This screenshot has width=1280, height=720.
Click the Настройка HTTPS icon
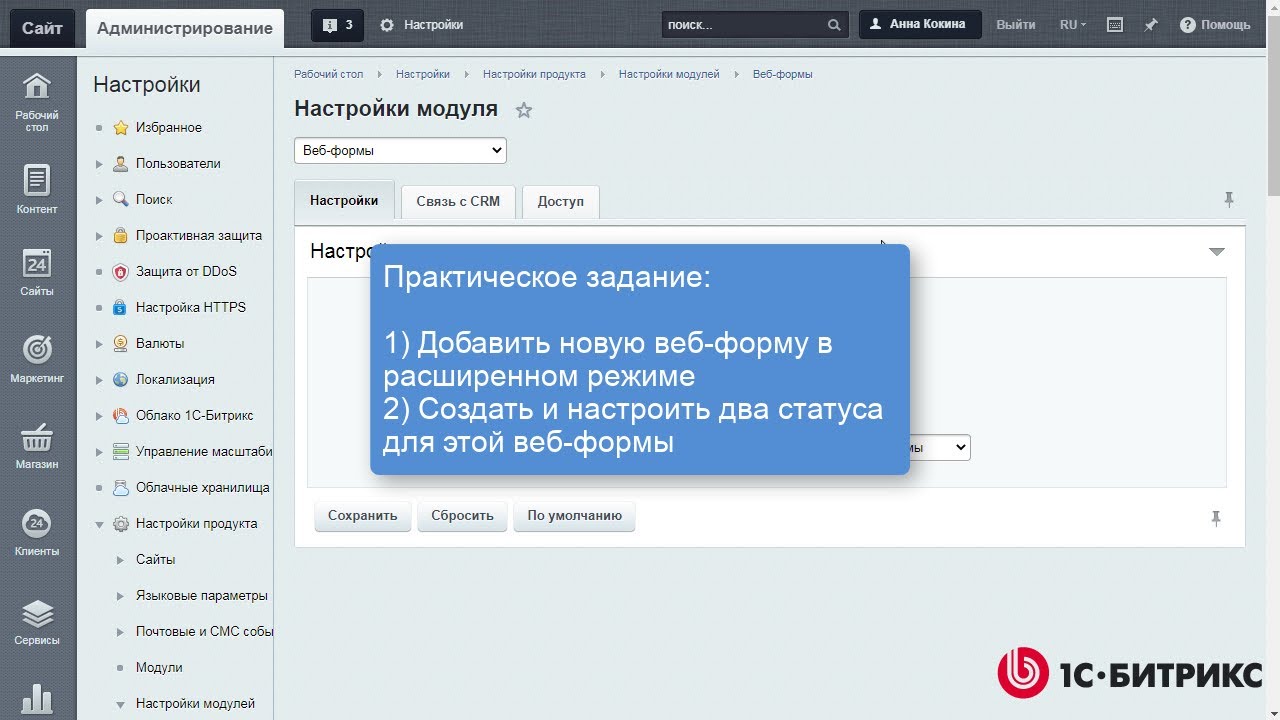pyautogui.click(x=121, y=308)
